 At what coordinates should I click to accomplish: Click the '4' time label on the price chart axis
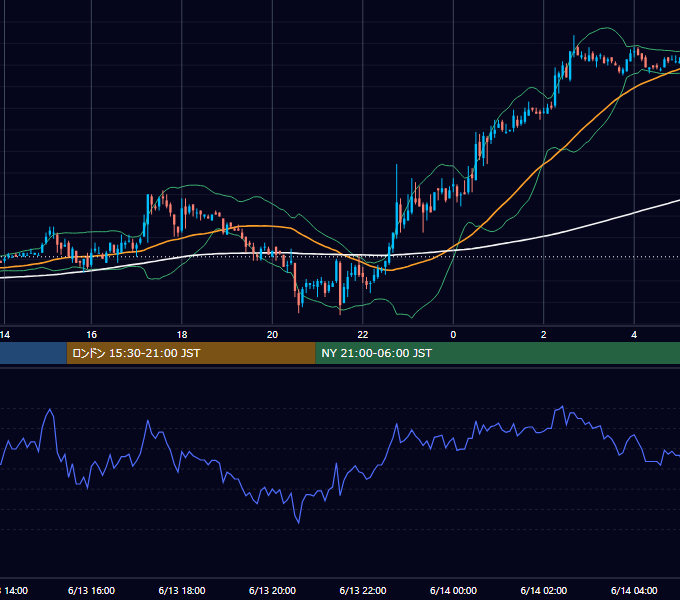[634, 335]
